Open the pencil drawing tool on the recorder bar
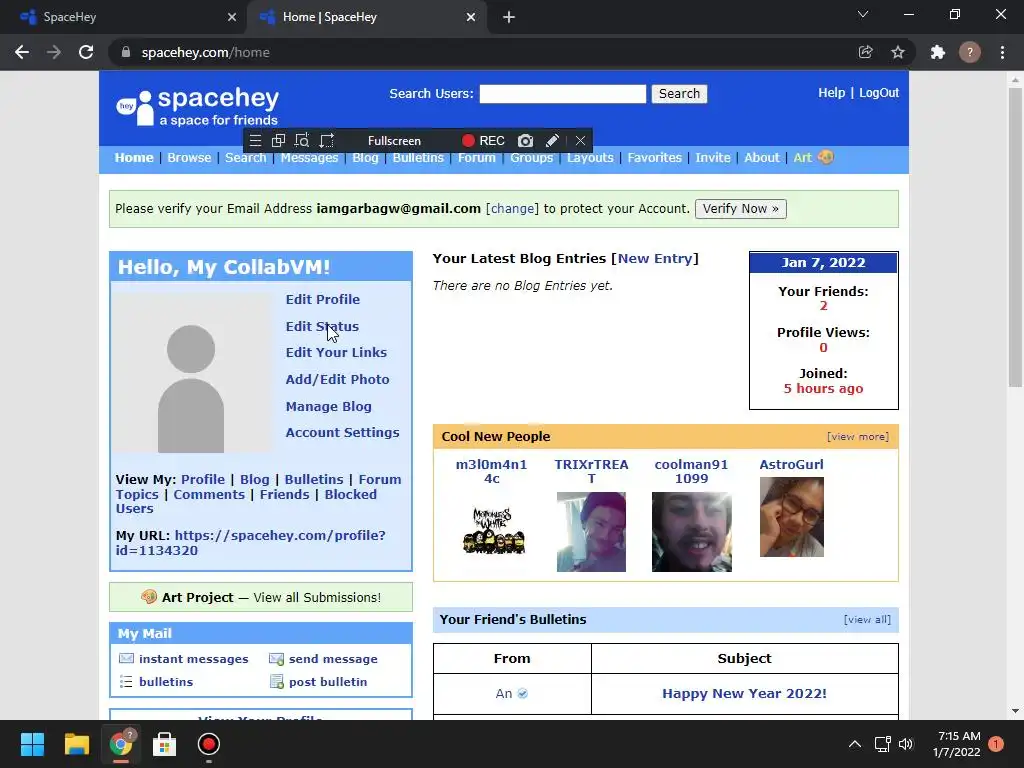The height and width of the screenshot is (768, 1024). (x=552, y=140)
